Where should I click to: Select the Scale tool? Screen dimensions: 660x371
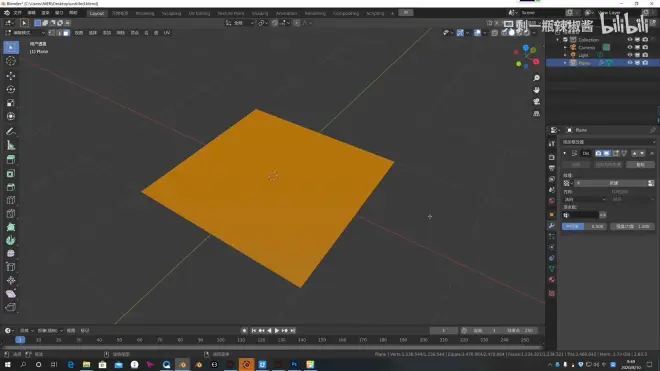pyautogui.click(x=11, y=103)
